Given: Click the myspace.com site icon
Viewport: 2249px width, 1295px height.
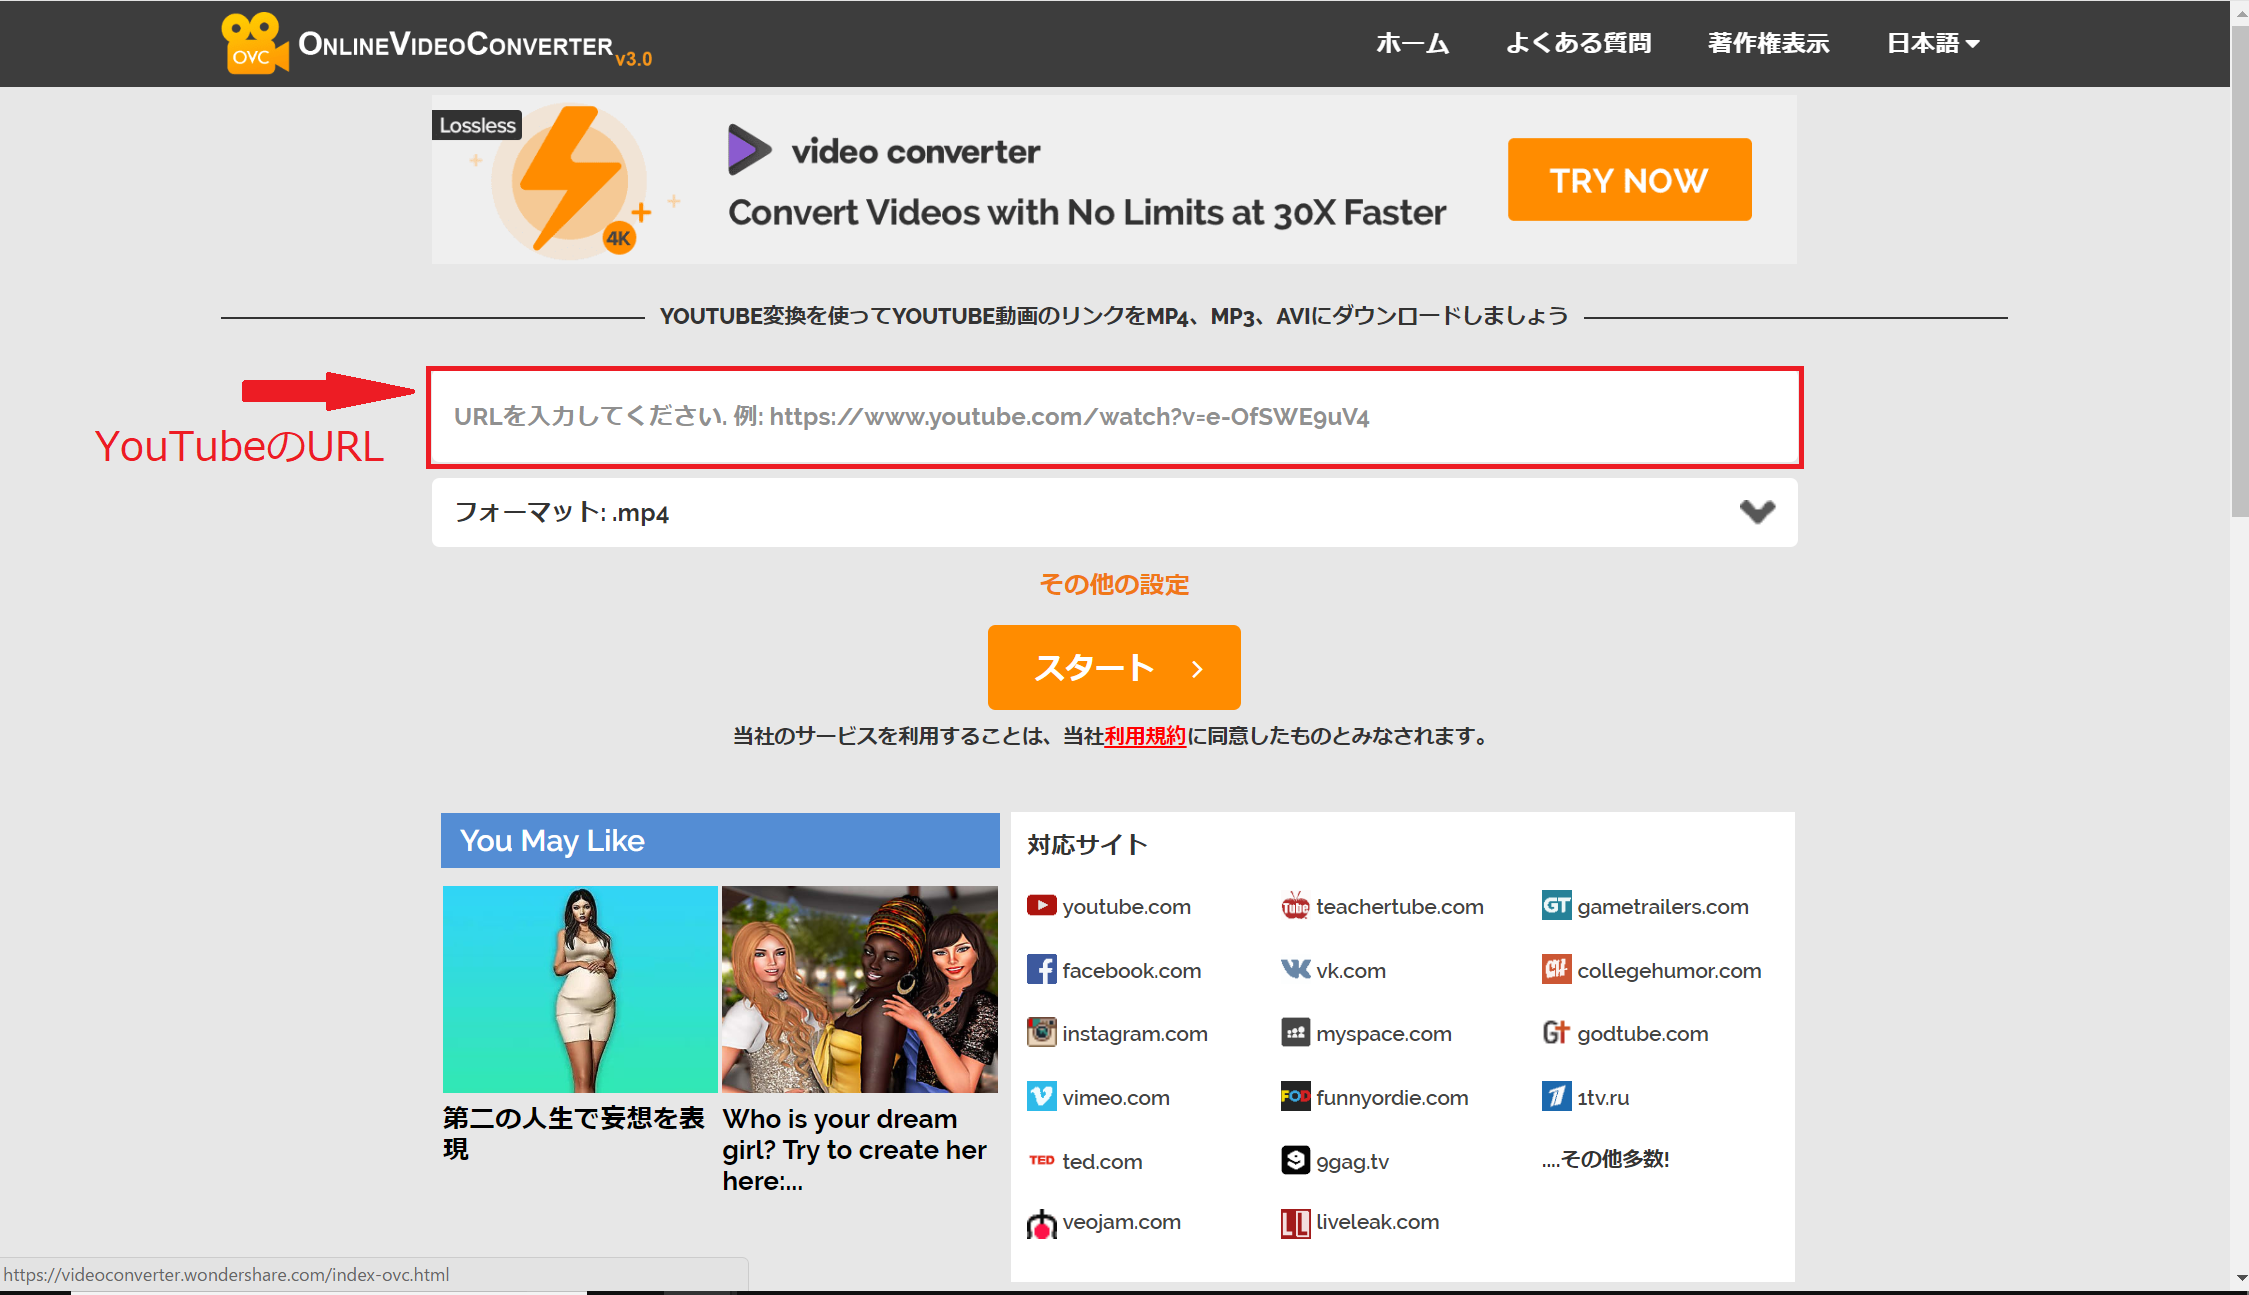Looking at the screenshot, I should pyautogui.click(x=1295, y=1032).
